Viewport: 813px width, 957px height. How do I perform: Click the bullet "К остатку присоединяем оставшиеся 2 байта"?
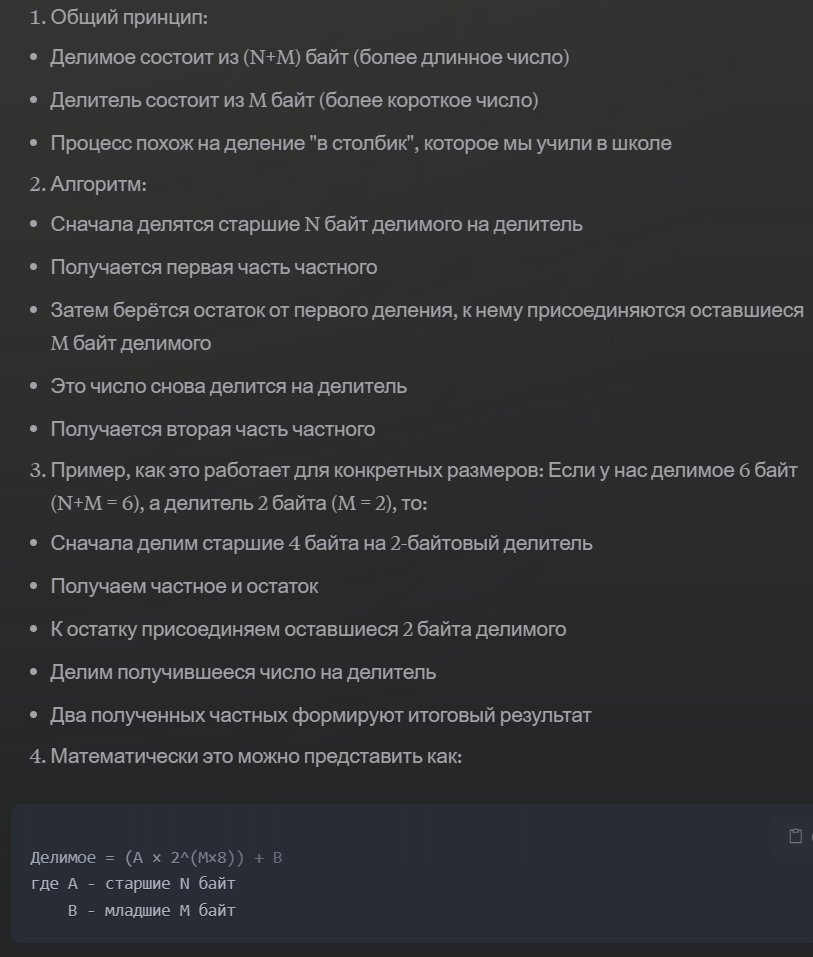click(x=308, y=629)
